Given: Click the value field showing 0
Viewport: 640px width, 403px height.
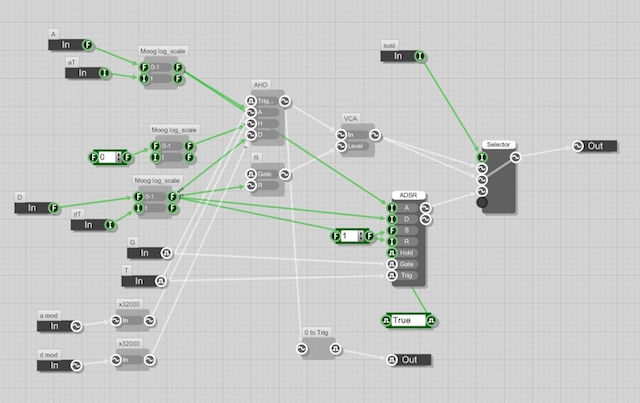Looking at the screenshot, I should click(x=107, y=157).
